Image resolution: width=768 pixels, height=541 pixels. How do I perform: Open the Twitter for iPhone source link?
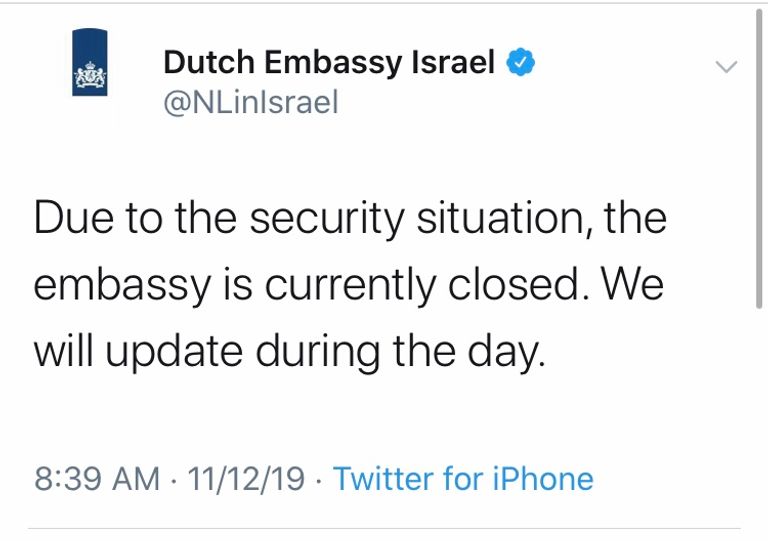pos(463,478)
